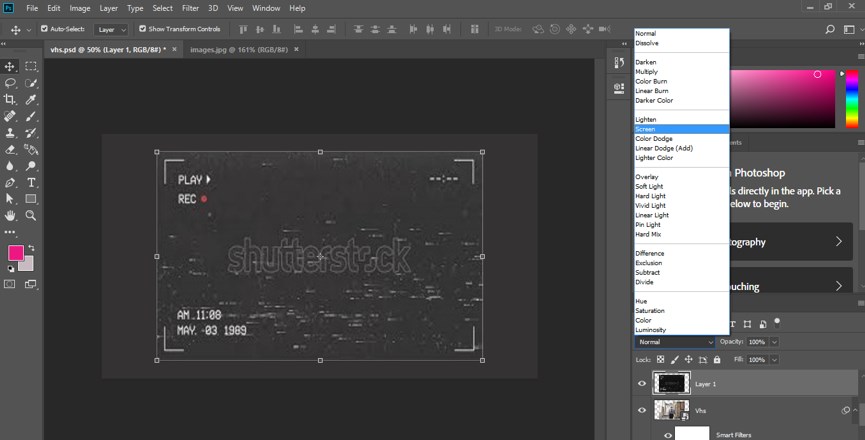Image resolution: width=865 pixels, height=440 pixels.
Task: Select the Rectangular Marquee tool
Action: [31, 67]
